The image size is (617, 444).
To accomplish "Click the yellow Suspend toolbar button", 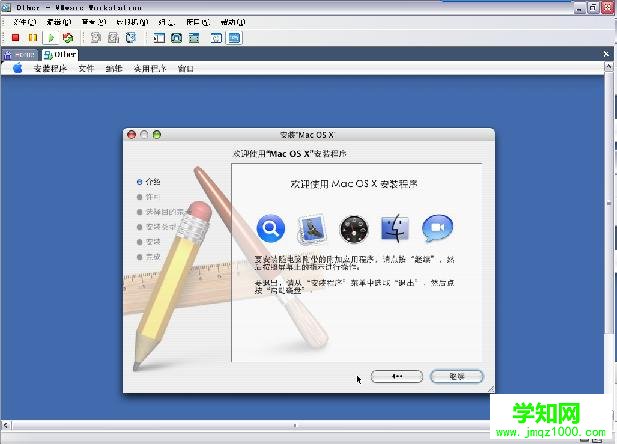I will pos(33,37).
